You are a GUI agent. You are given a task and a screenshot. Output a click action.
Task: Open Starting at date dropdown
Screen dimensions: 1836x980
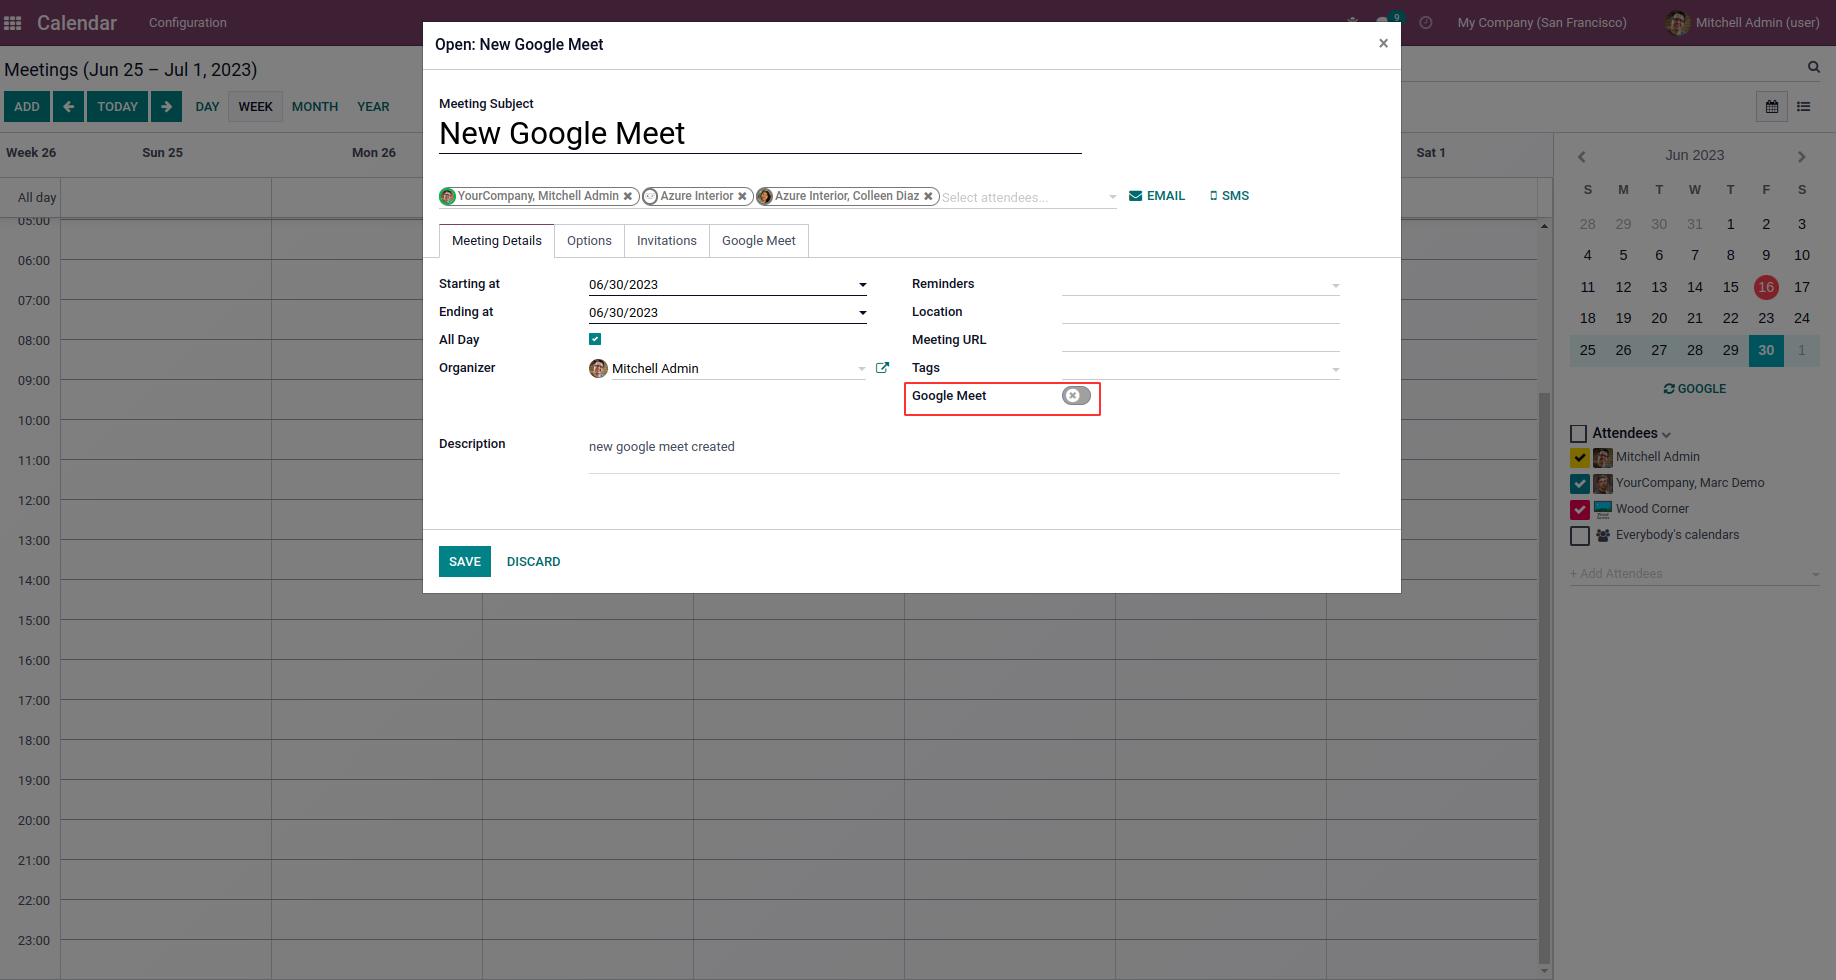tap(862, 285)
